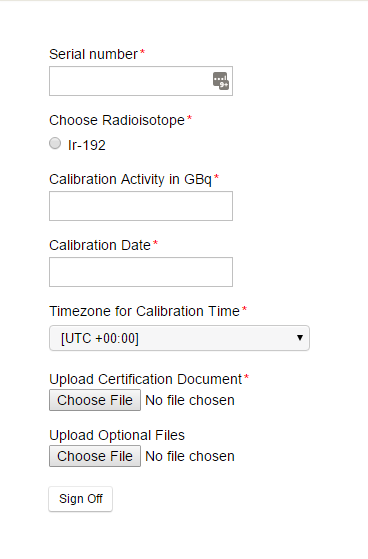
Task: Choose File for Upload Optional Files
Action: click(x=95, y=456)
